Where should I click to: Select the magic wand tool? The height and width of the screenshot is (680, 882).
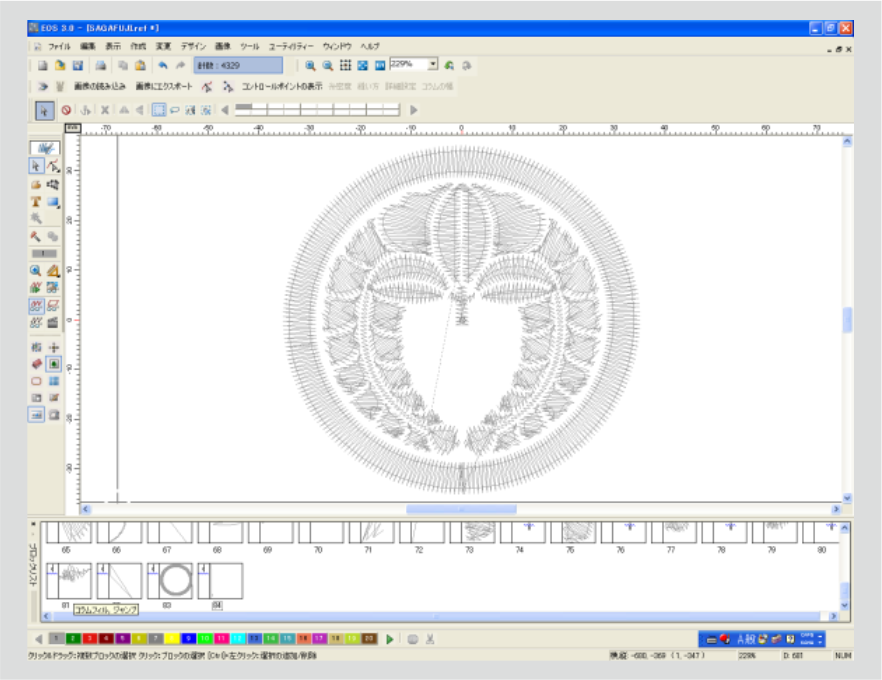click(x=35, y=218)
